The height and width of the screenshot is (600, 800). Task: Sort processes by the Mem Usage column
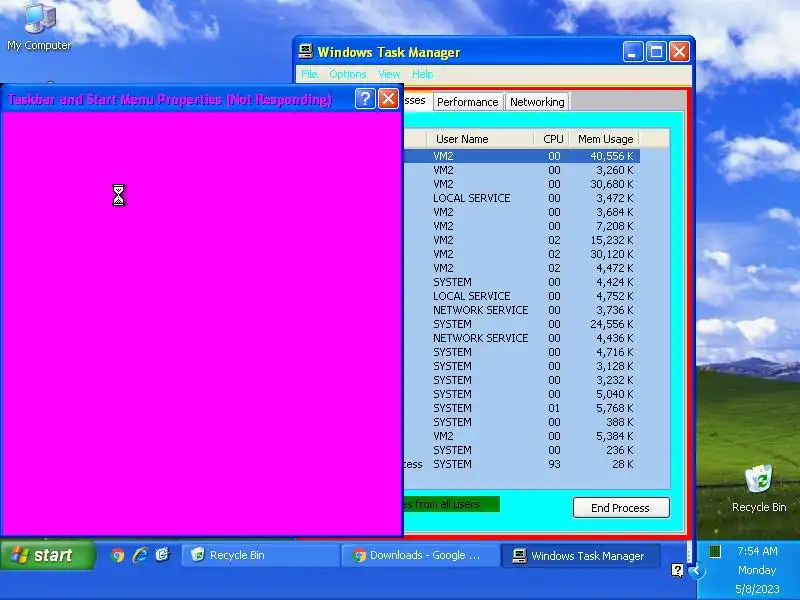click(x=604, y=139)
